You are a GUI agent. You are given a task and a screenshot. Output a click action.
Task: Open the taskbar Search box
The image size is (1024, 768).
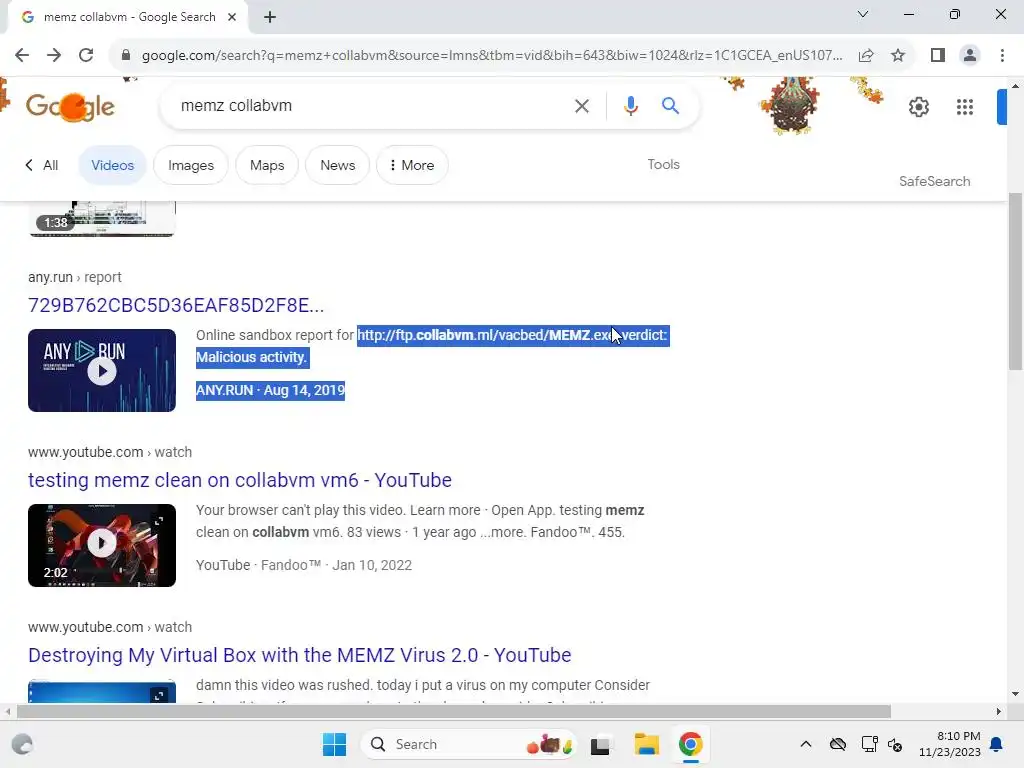(x=468, y=744)
